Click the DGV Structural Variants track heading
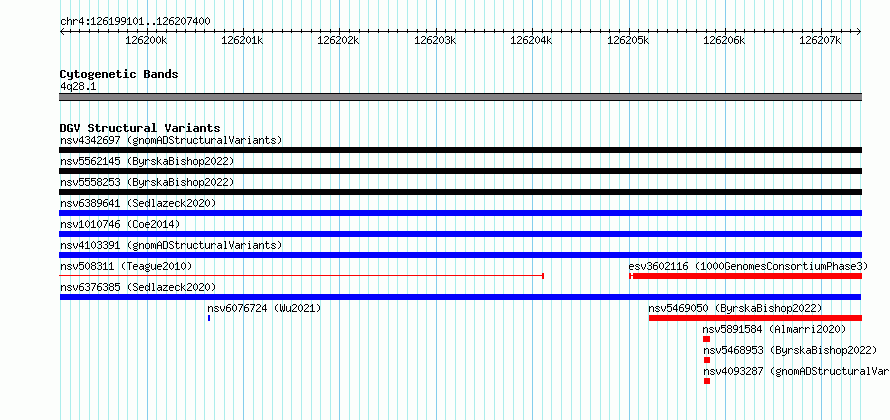This screenshot has height=420, width=890. (140, 128)
